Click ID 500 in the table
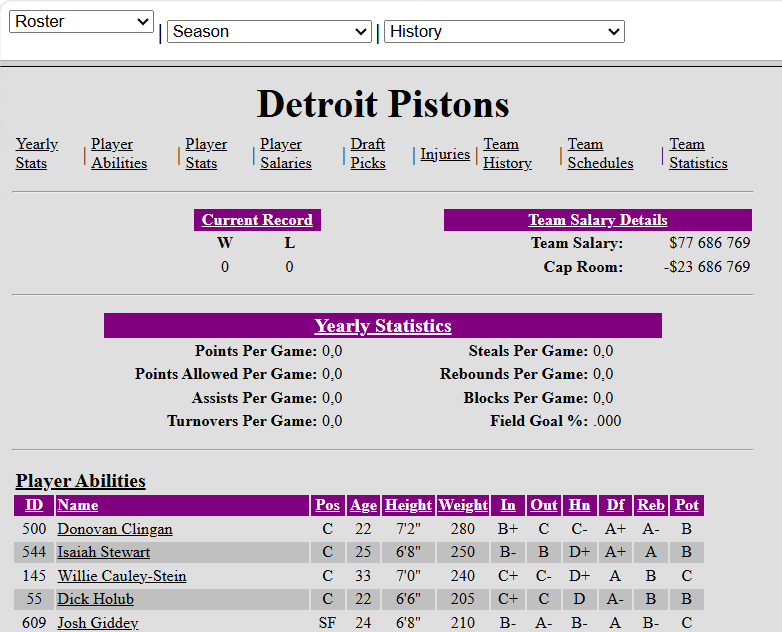 [x=34, y=529]
